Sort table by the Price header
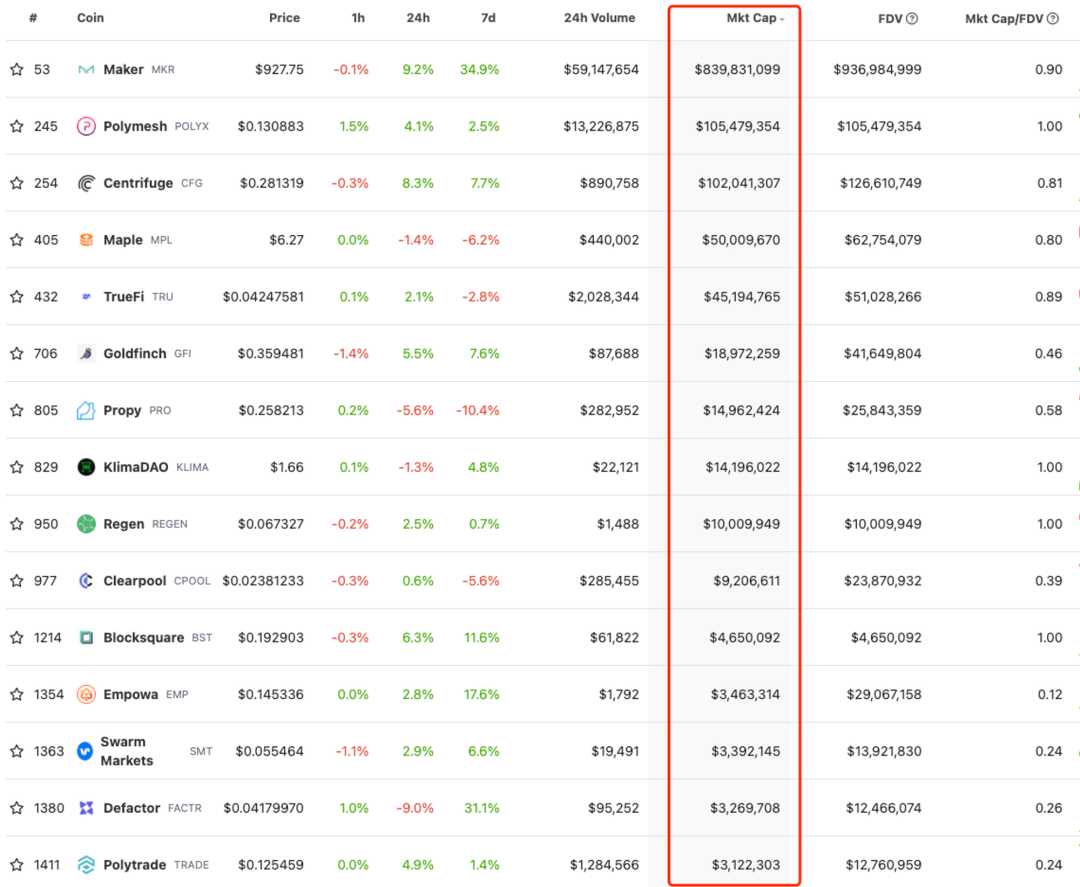Viewport: 1080px width, 887px height. [284, 18]
